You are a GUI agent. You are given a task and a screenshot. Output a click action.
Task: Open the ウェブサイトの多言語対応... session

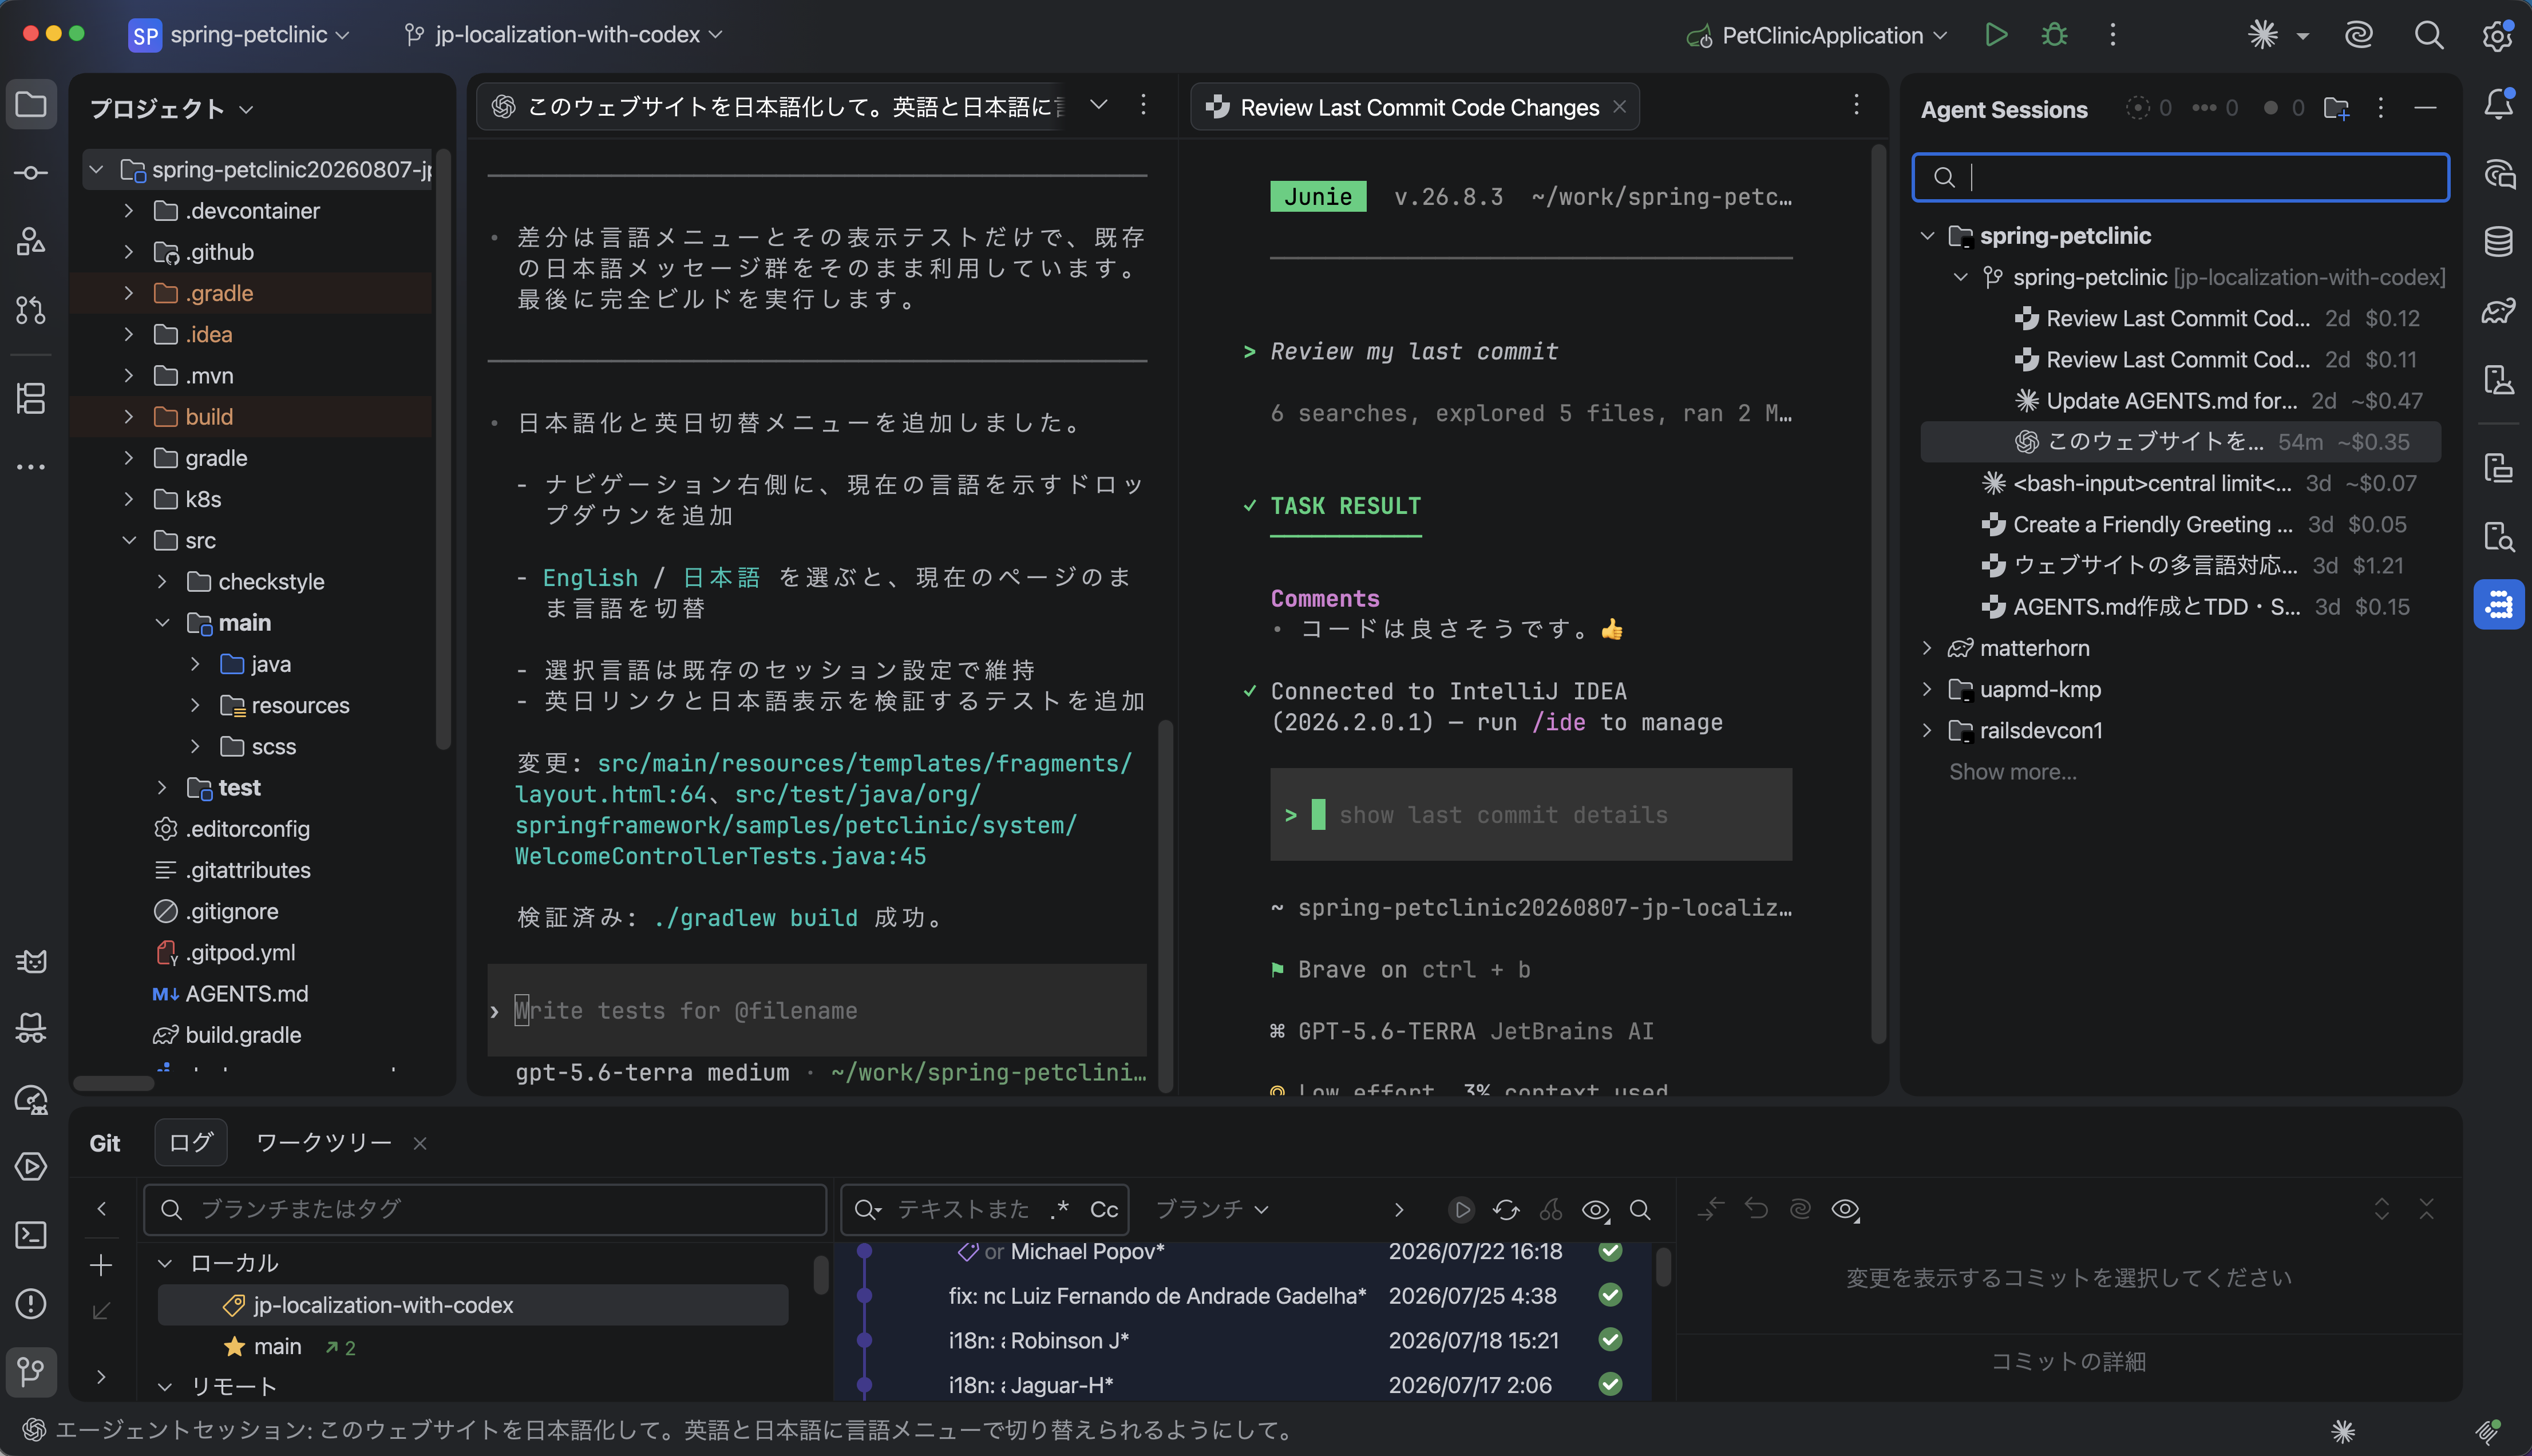coord(2180,565)
